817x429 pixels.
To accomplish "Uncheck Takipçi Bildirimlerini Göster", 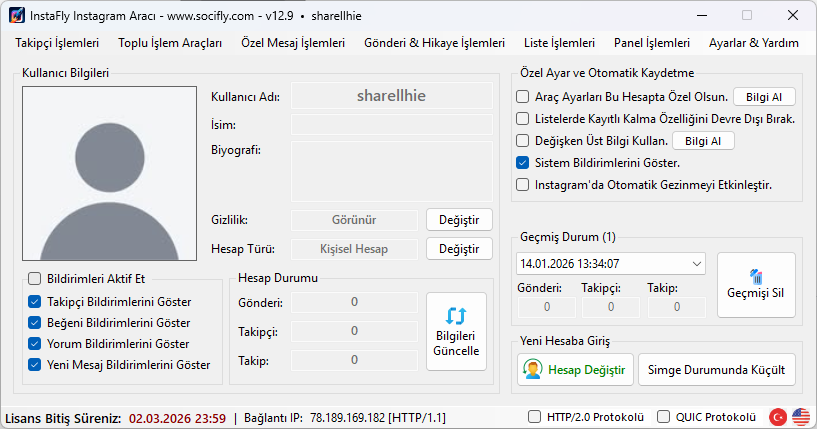I will coord(34,302).
